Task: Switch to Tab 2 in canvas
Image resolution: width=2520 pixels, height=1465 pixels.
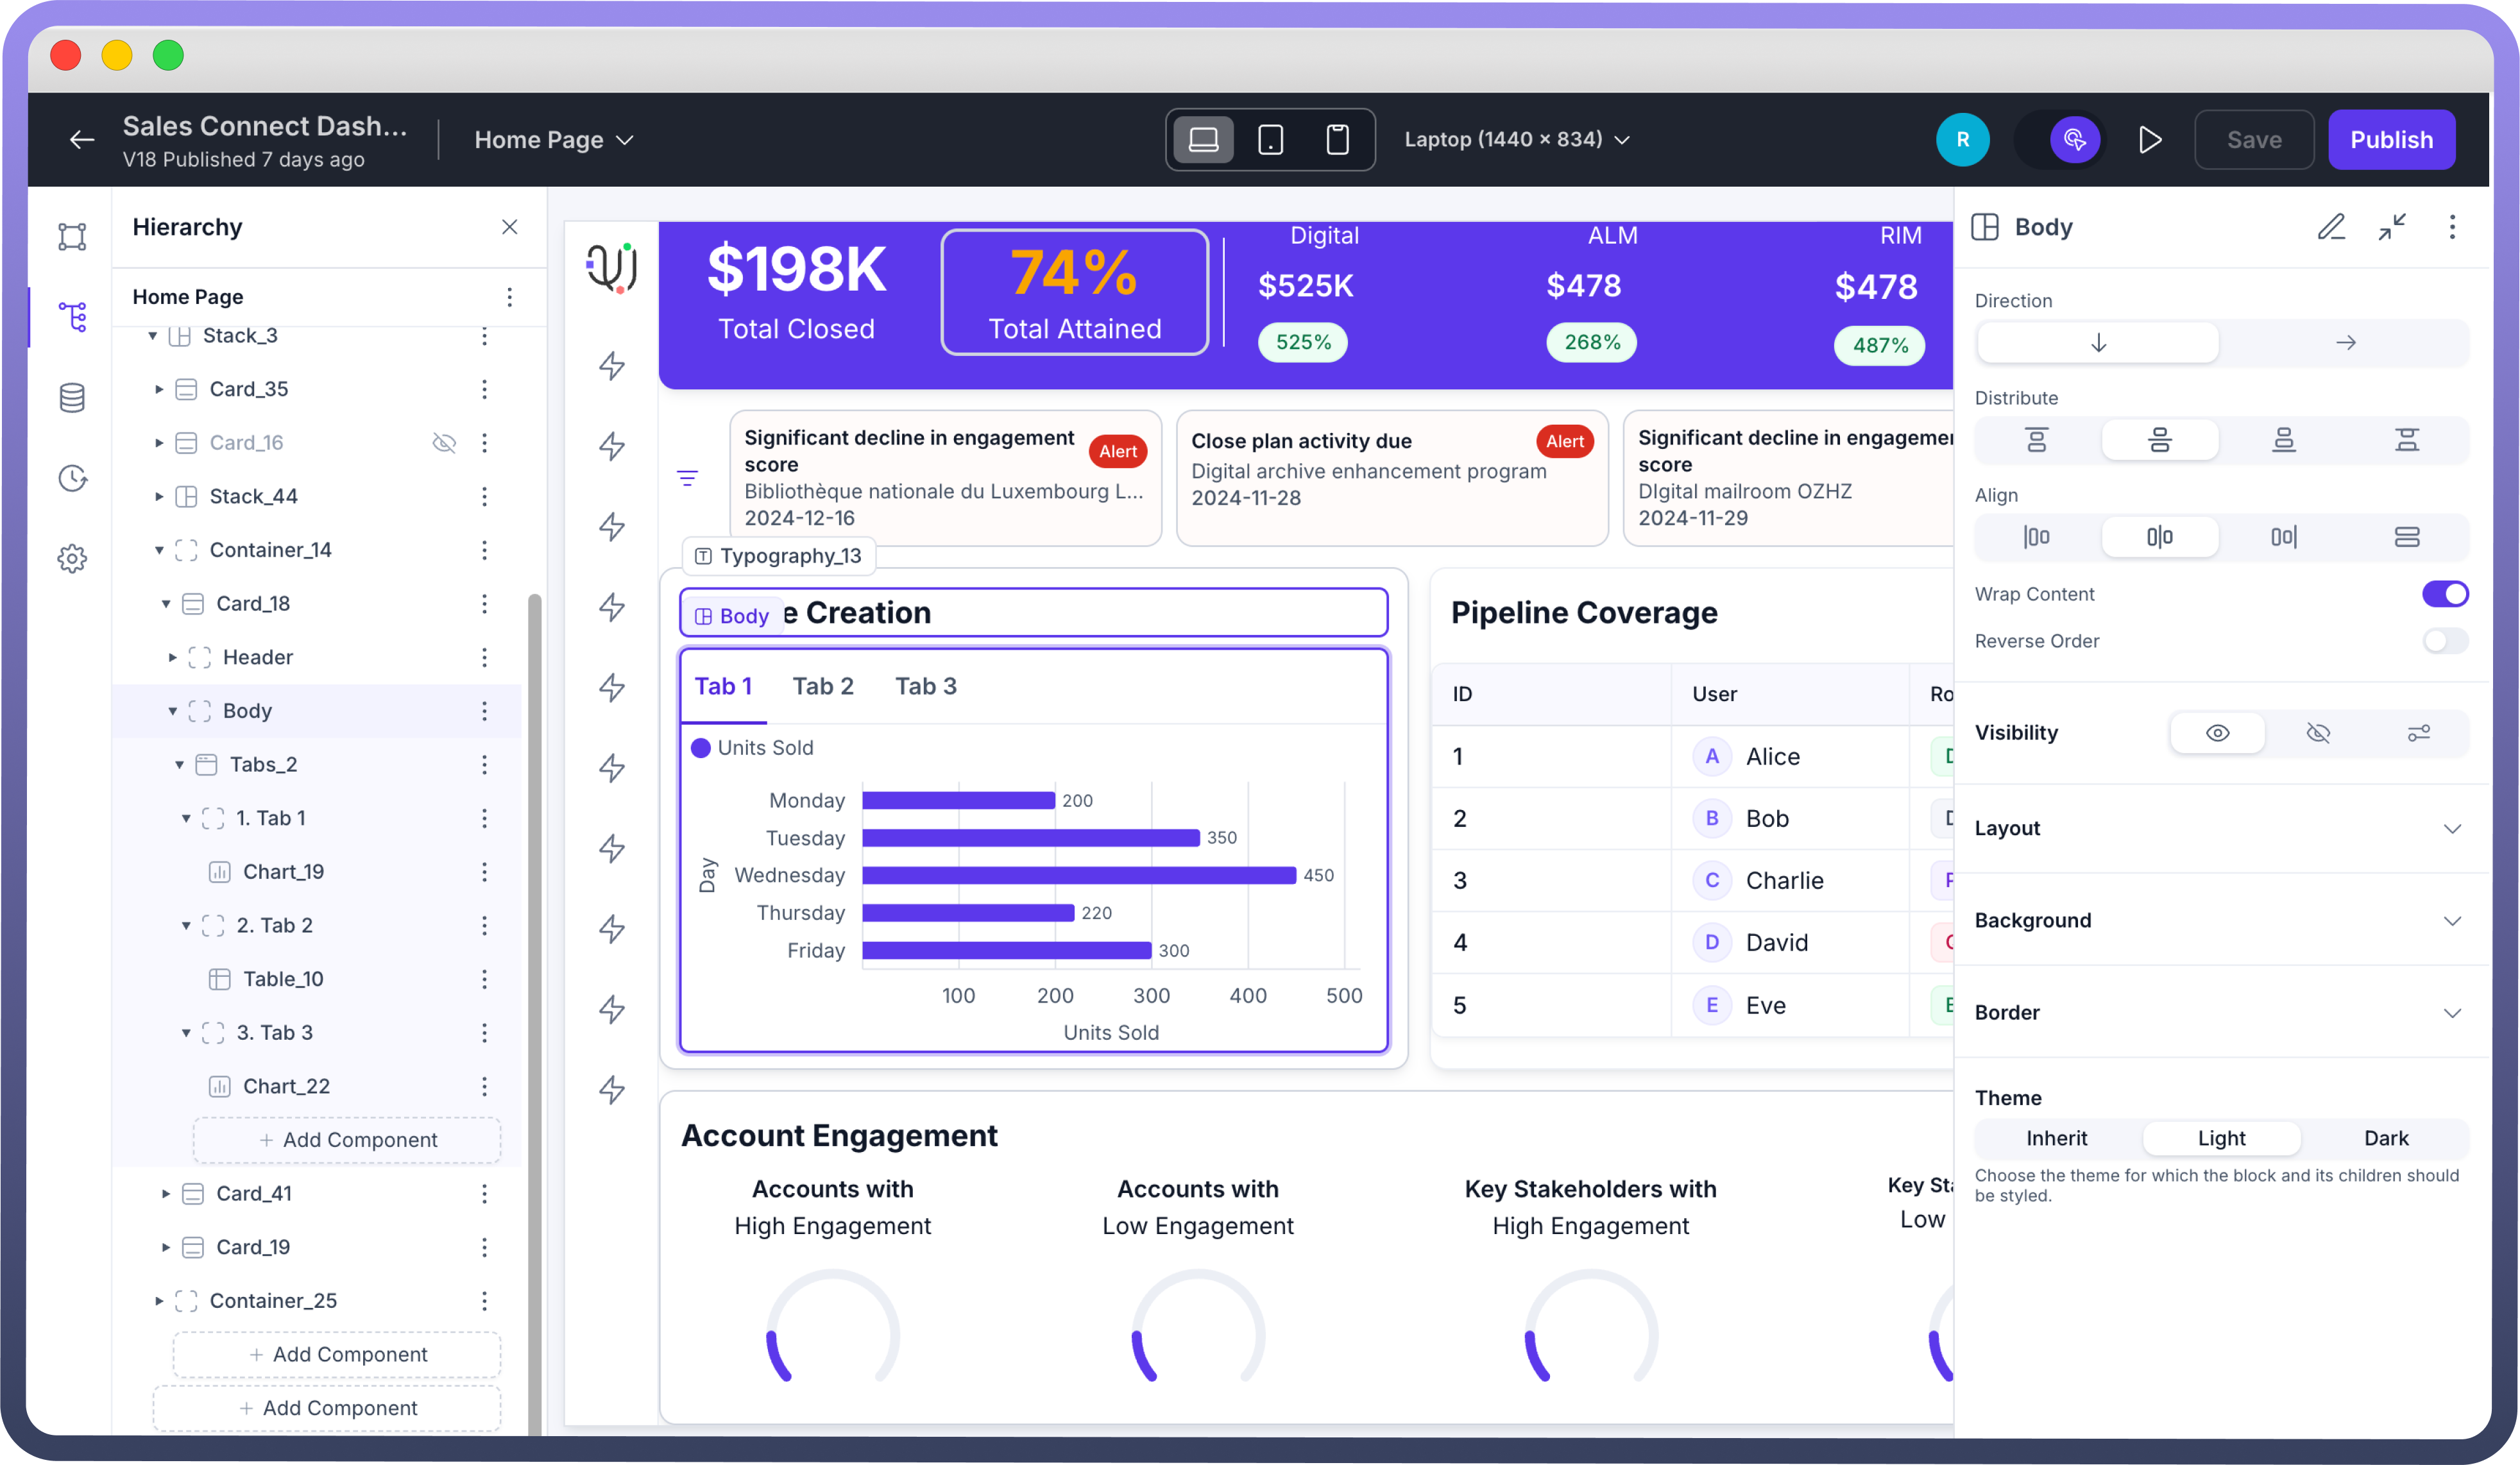Action: 823,686
